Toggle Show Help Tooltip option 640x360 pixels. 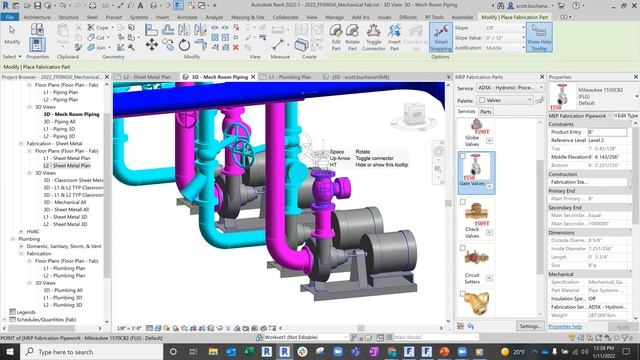pyautogui.click(x=539, y=37)
